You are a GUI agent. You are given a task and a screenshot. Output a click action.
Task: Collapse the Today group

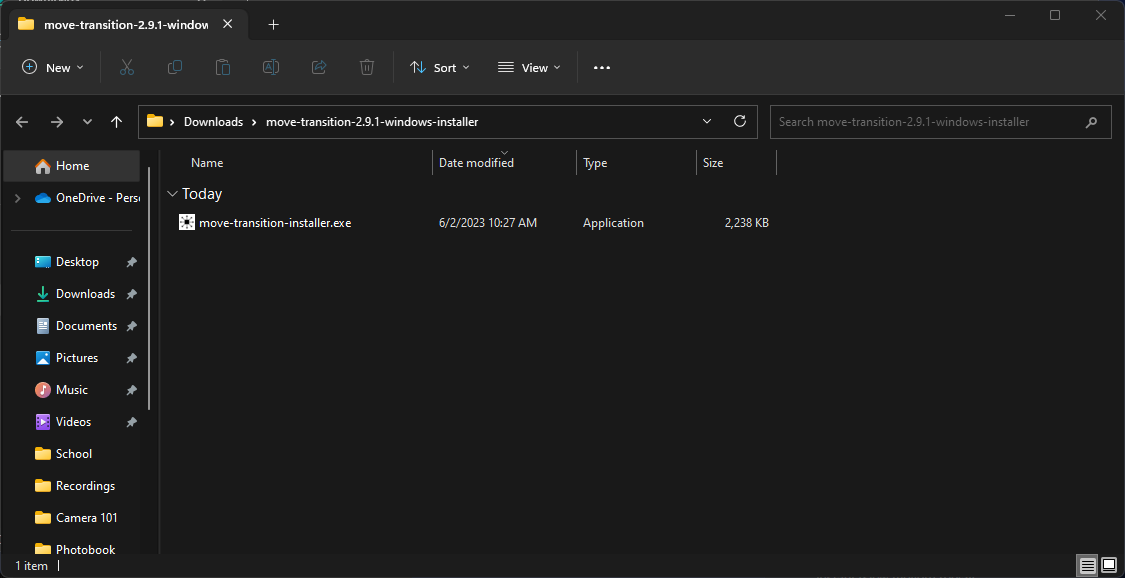(x=174, y=193)
